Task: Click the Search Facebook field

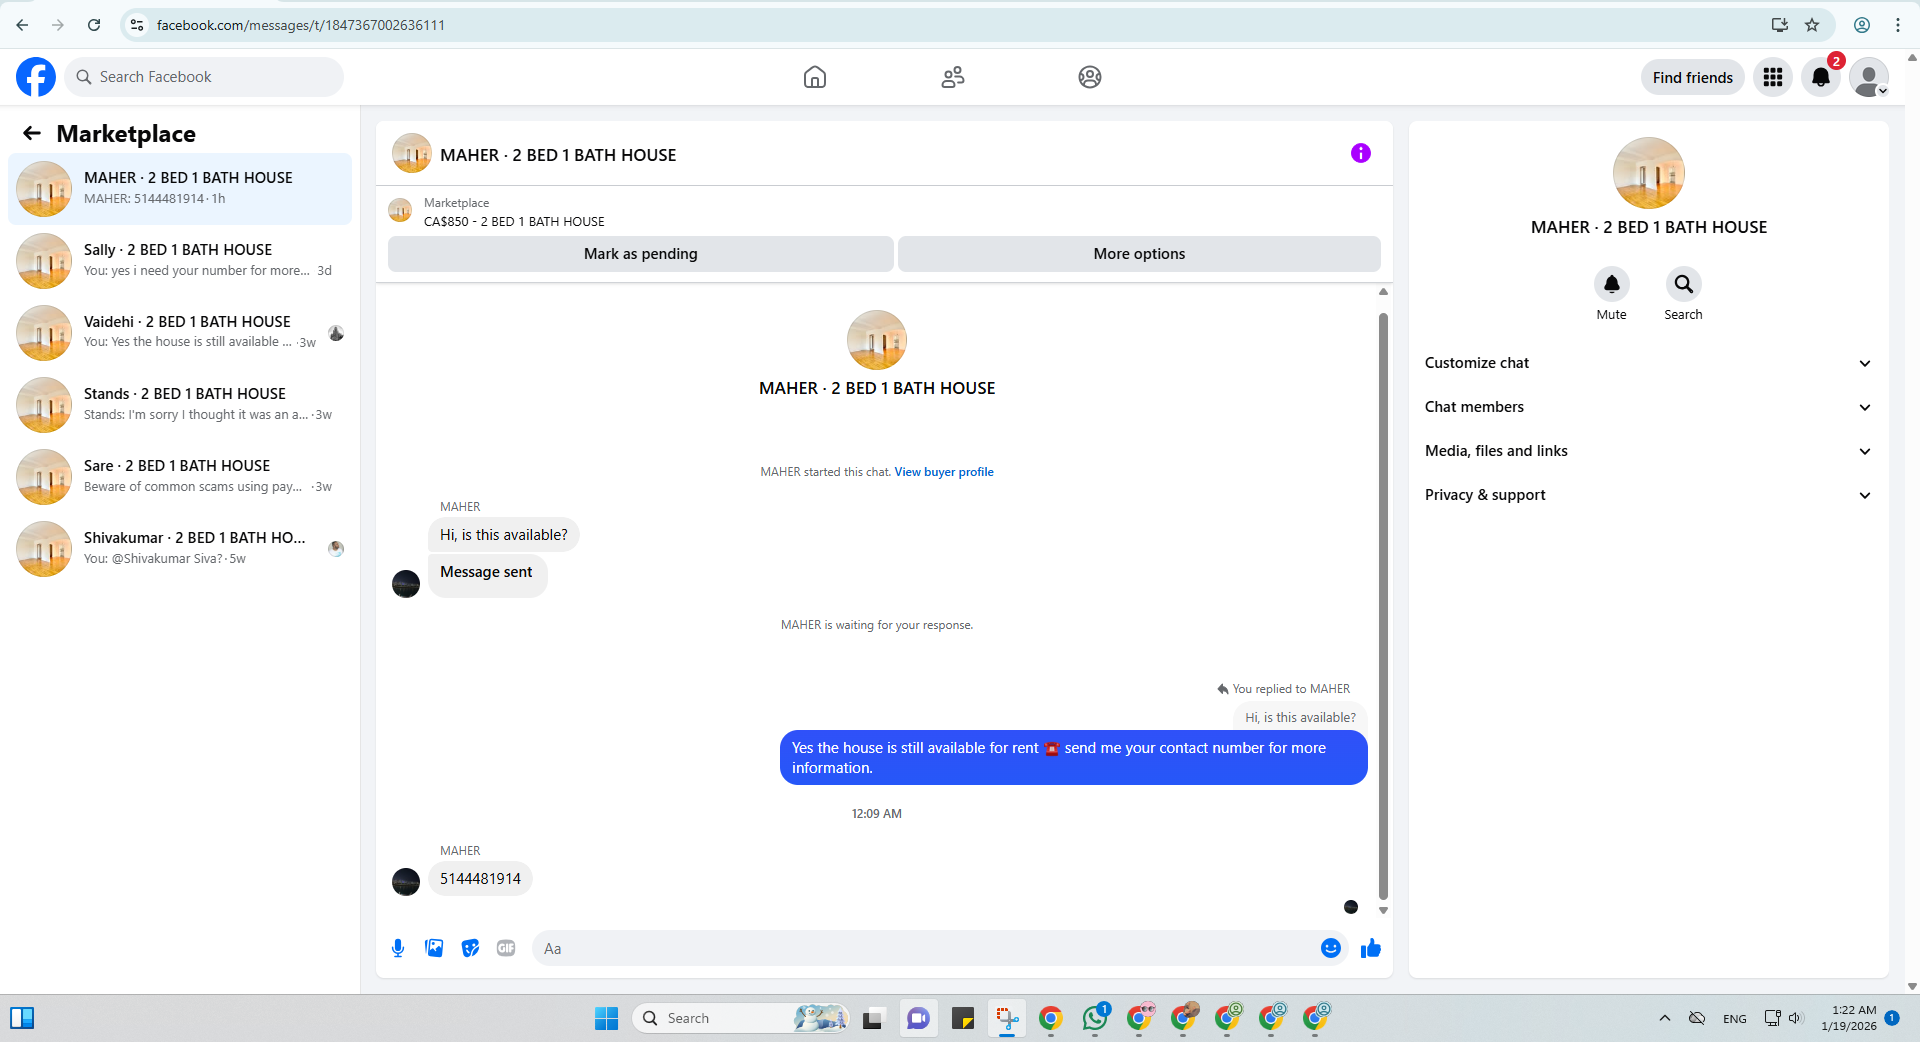Action: [204, 77]
